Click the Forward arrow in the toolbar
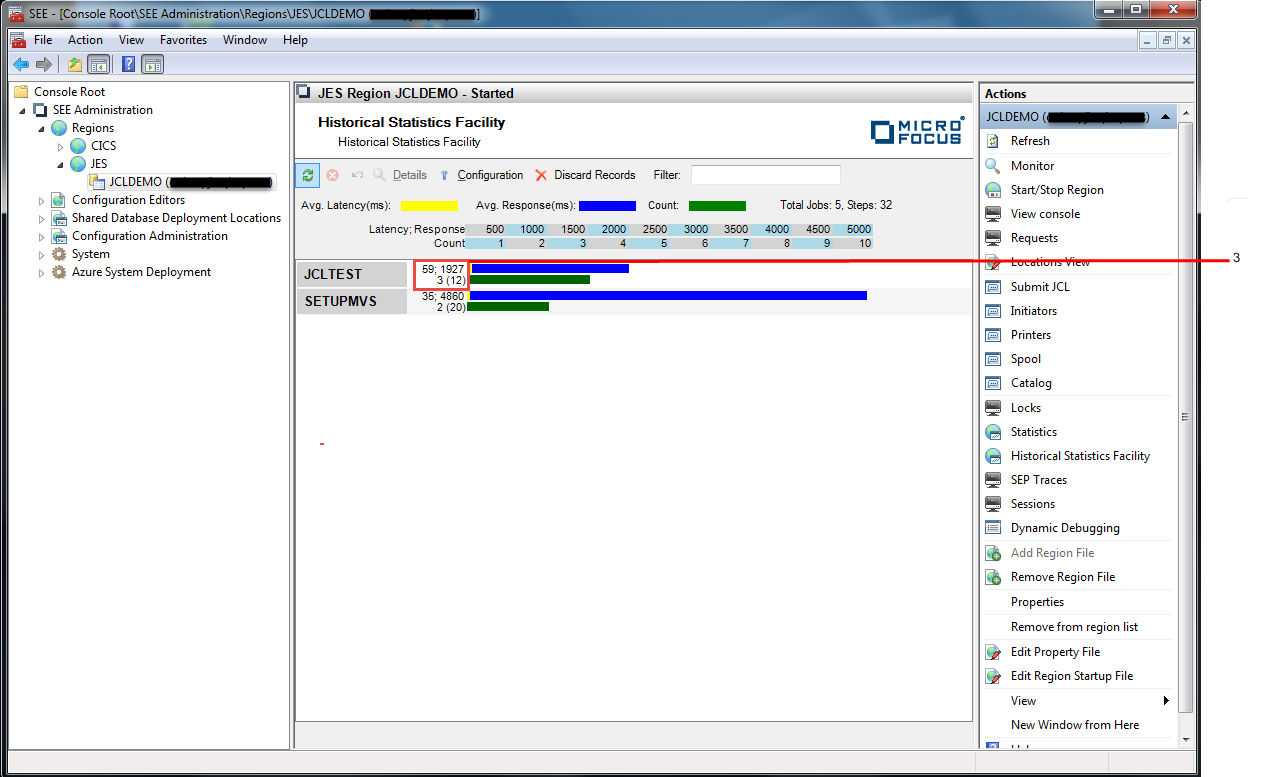1288x777 pixels. pyautogui.click(x=43, y=65)
